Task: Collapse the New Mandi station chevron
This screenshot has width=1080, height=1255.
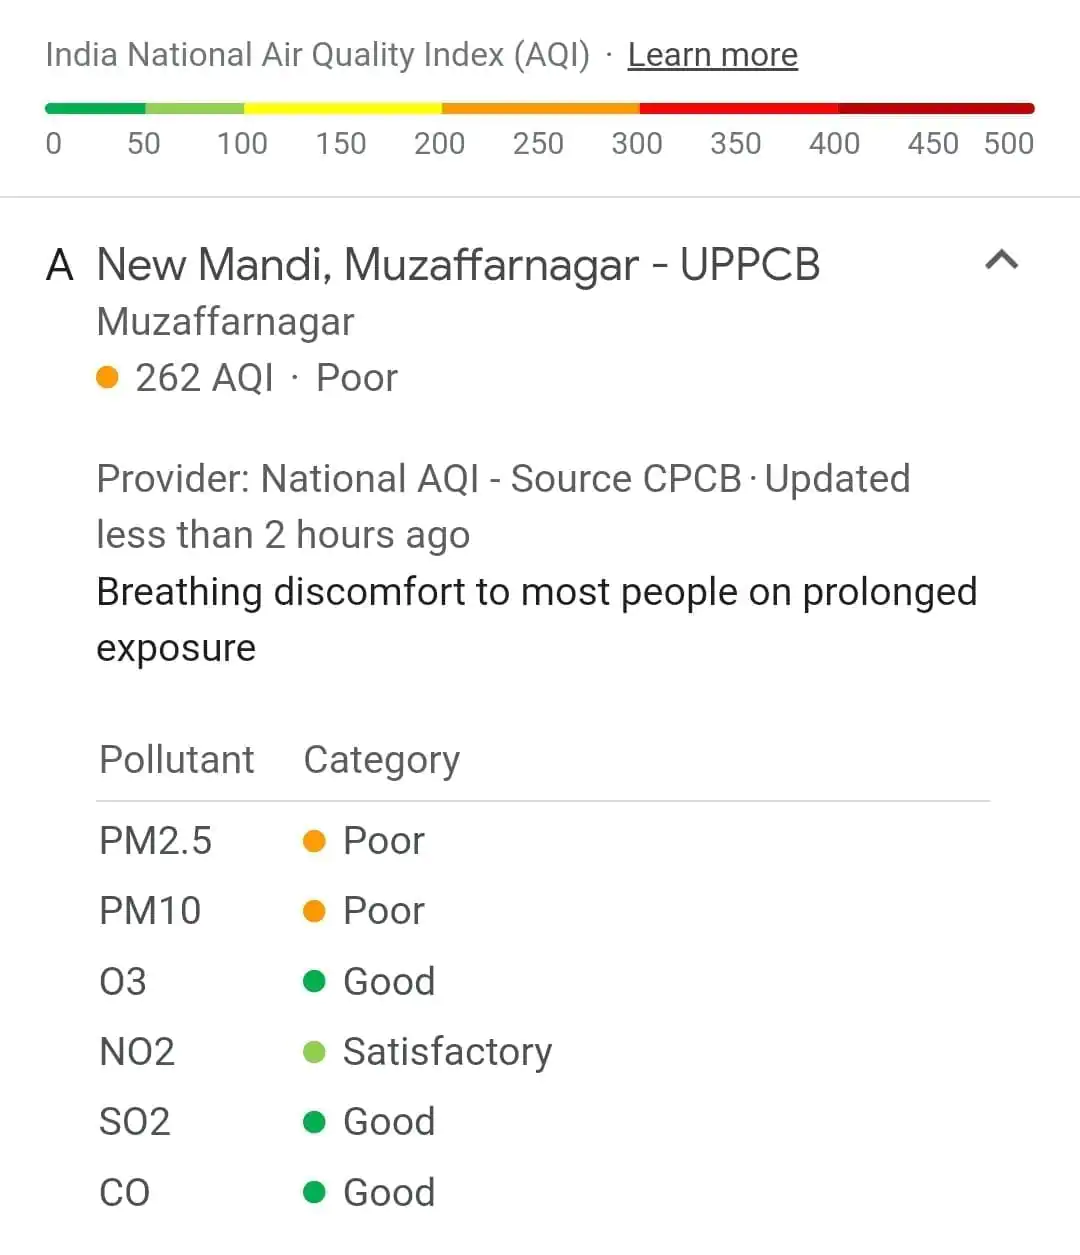Action: click(x=1001, y=261)
